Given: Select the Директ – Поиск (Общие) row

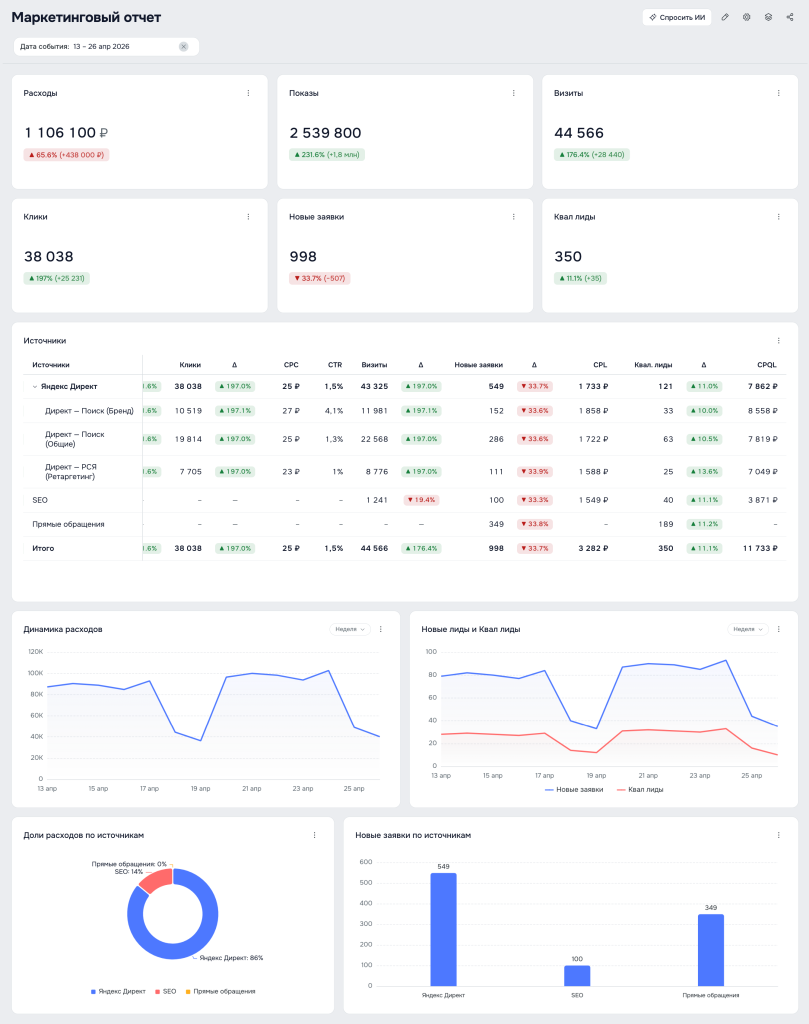Looking at the screenshot, I should [405, 439].
